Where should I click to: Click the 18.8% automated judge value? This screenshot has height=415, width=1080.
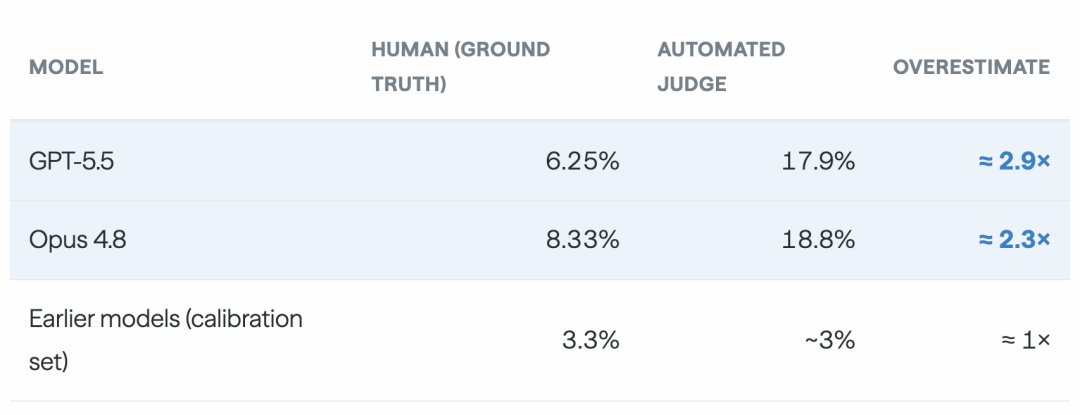818,240
